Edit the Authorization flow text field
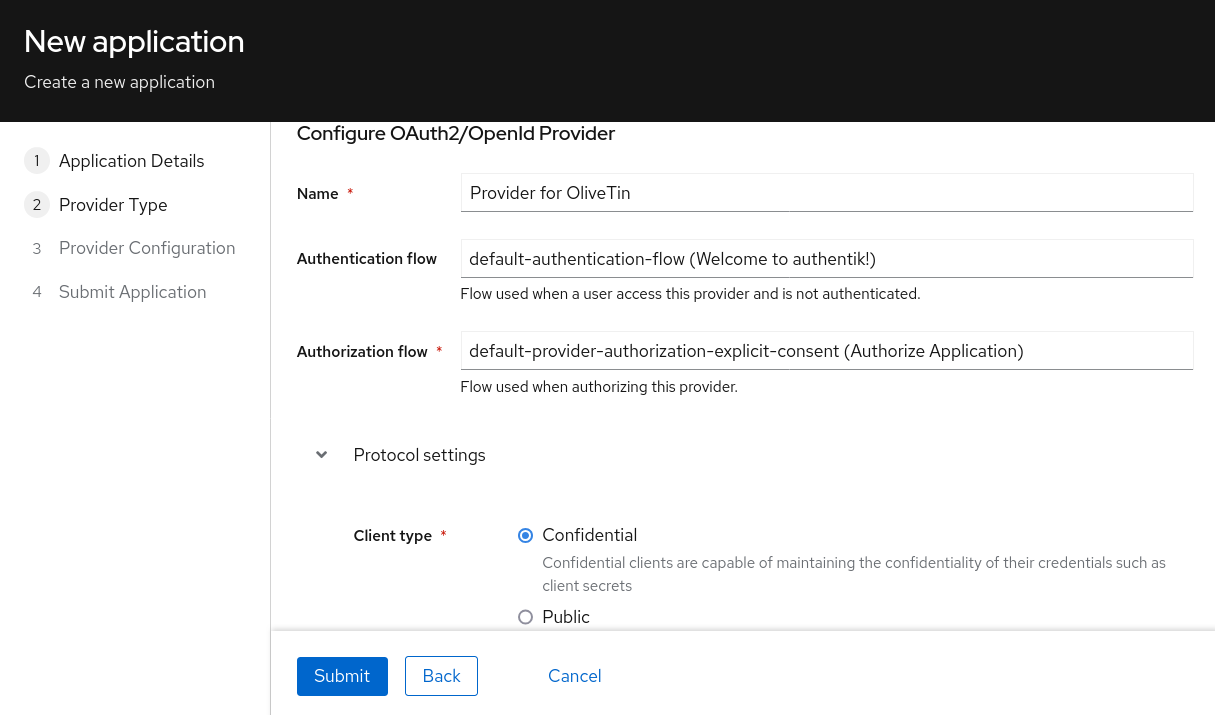Screen dimensions: 1215x715 826,351
